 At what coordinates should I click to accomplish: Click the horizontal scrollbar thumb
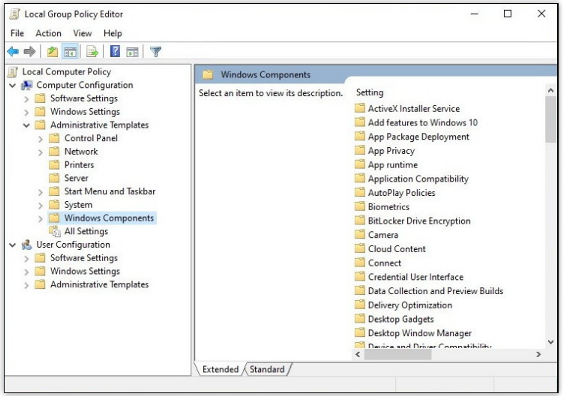coord(398,354)
